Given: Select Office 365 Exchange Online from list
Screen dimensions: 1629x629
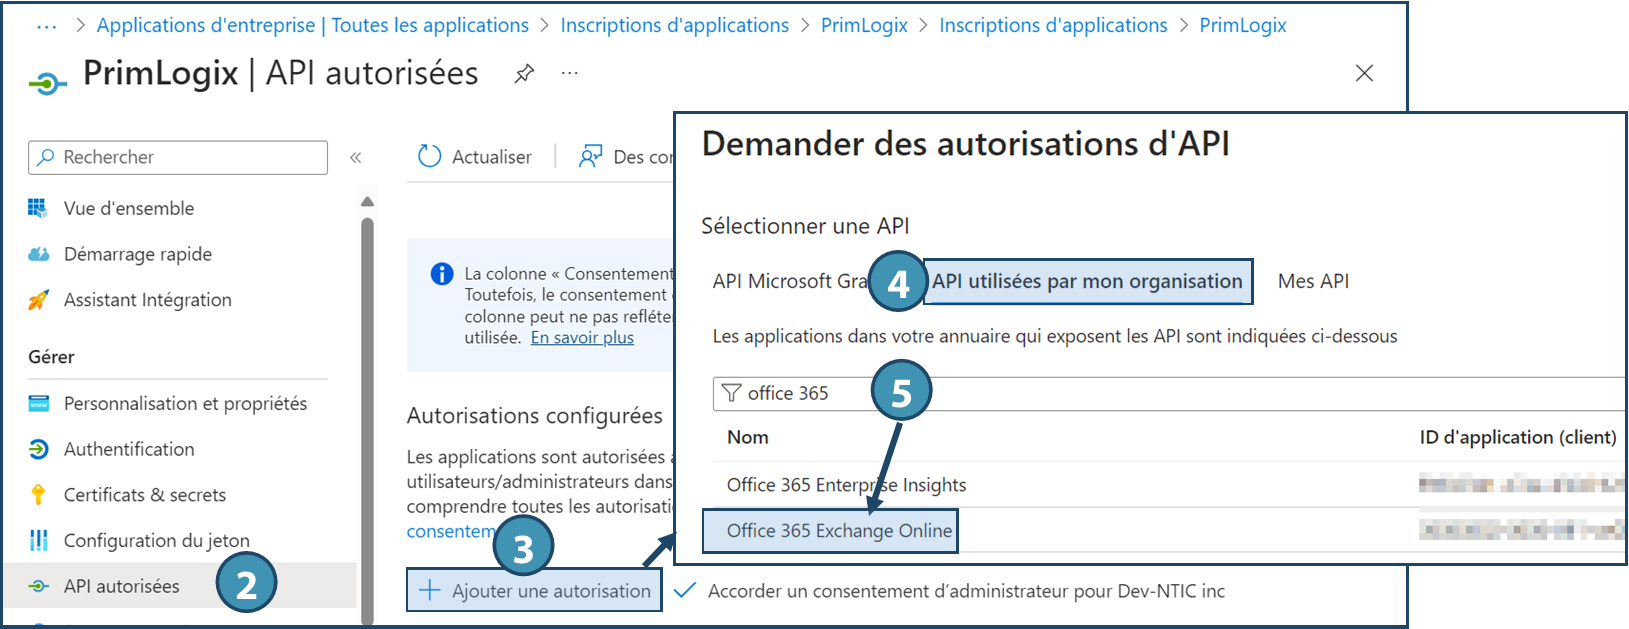Looking at the screenshot, I should point(838,531).
